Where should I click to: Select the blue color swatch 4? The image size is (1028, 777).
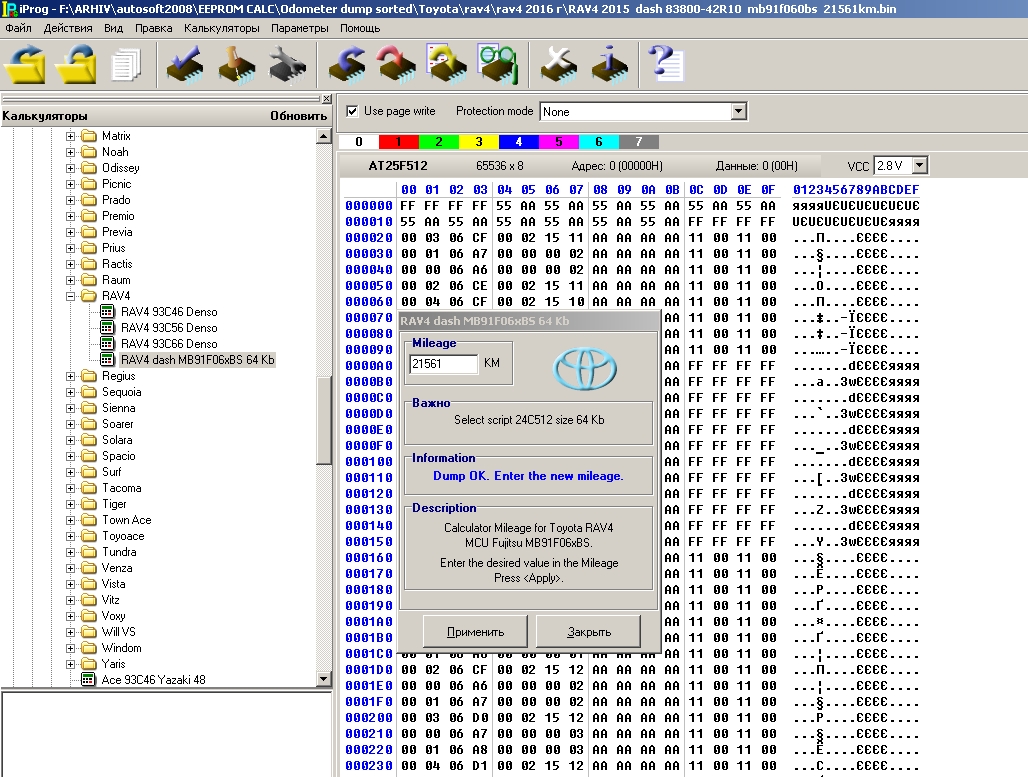point(519,142)
